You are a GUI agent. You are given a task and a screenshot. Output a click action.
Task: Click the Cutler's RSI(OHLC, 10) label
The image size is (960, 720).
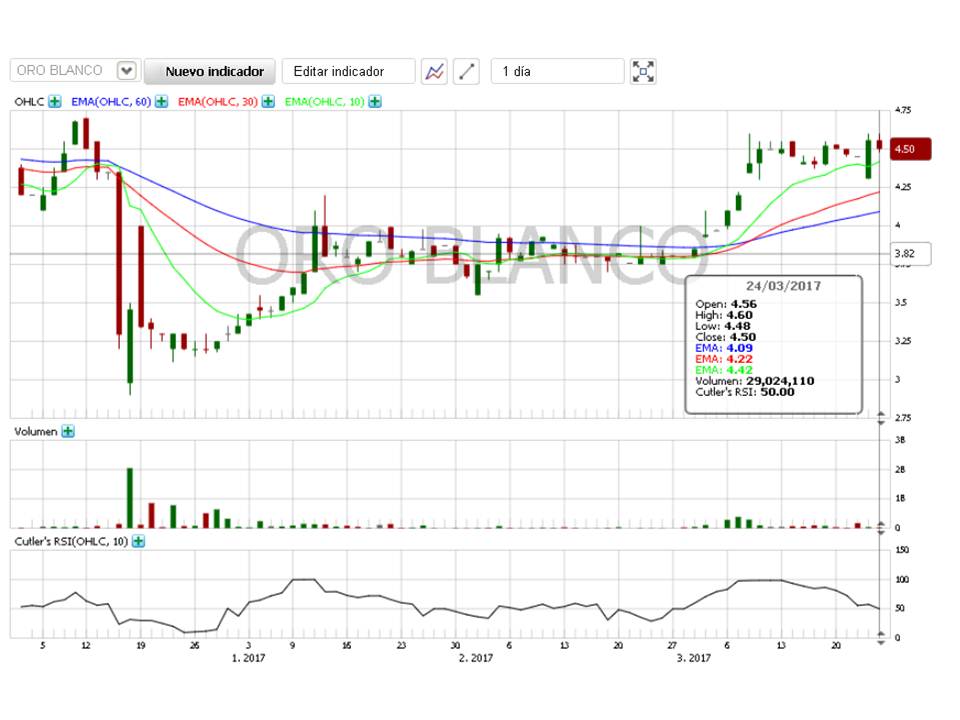click(x=71, y=541)
